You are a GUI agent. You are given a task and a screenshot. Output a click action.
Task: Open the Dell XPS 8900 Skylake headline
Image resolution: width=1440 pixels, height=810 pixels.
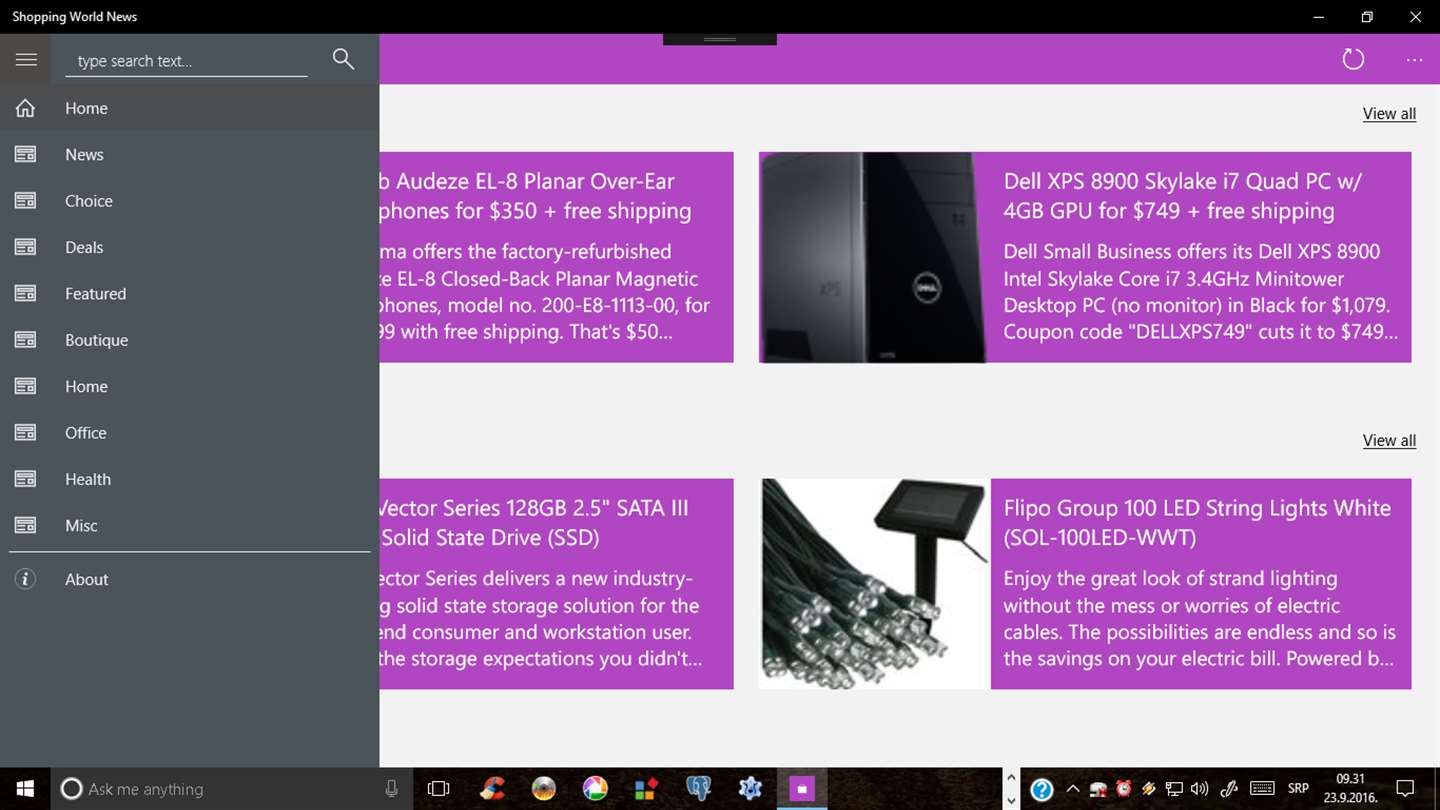1183,196
